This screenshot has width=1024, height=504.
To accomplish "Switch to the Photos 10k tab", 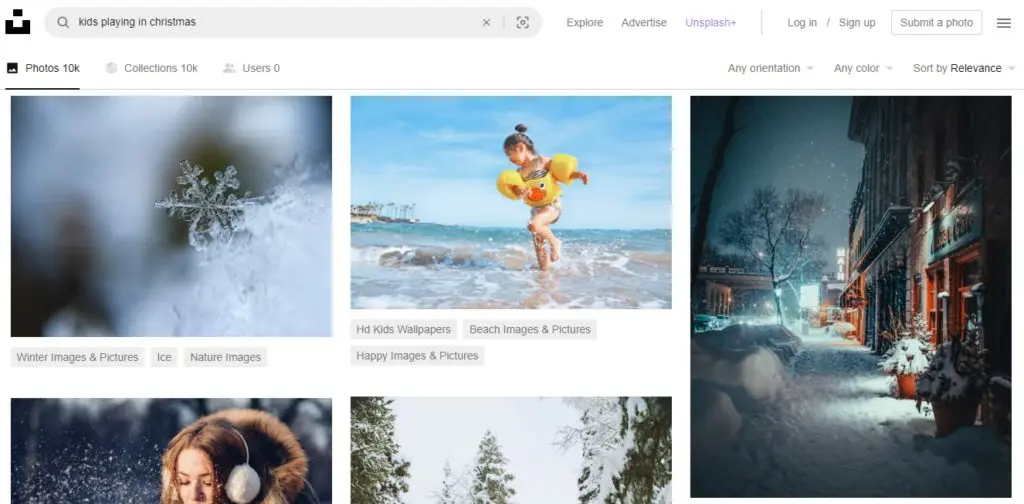I will tap(43, 68).
